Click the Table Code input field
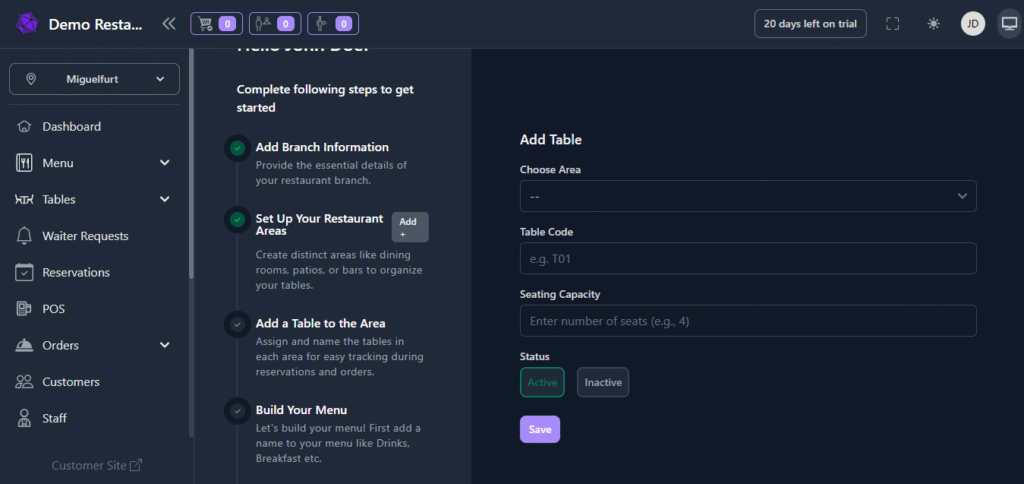This screenshot has width=1024, height=484. [747, 259]
